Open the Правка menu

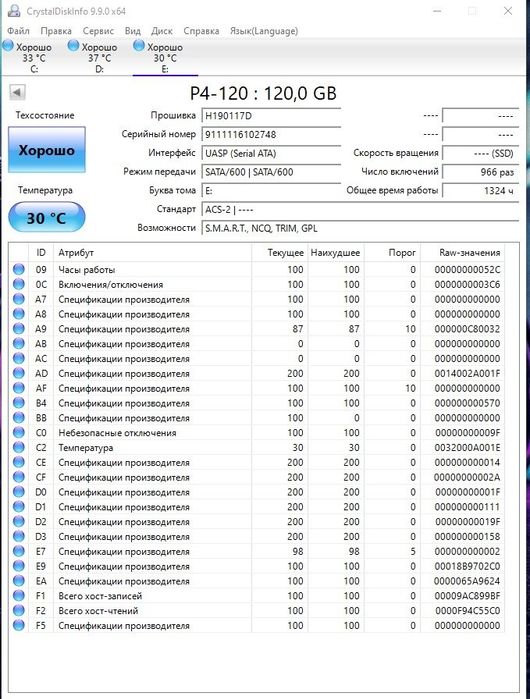click(56, 31)
